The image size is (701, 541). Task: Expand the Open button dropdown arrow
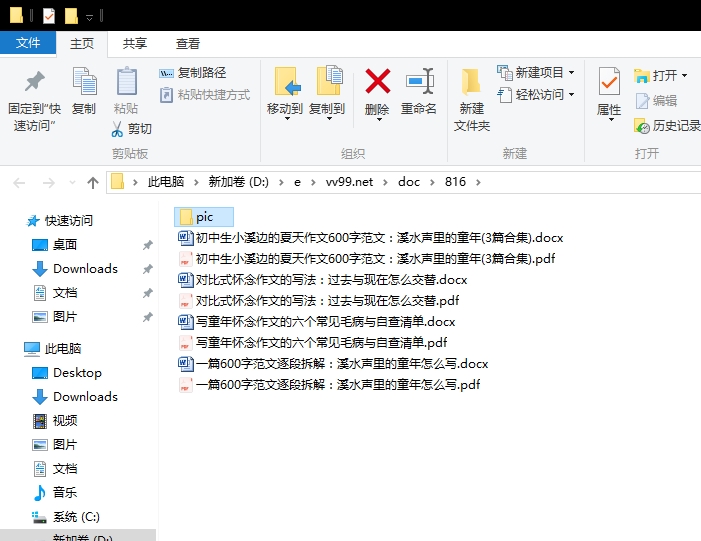click(684, 76)
